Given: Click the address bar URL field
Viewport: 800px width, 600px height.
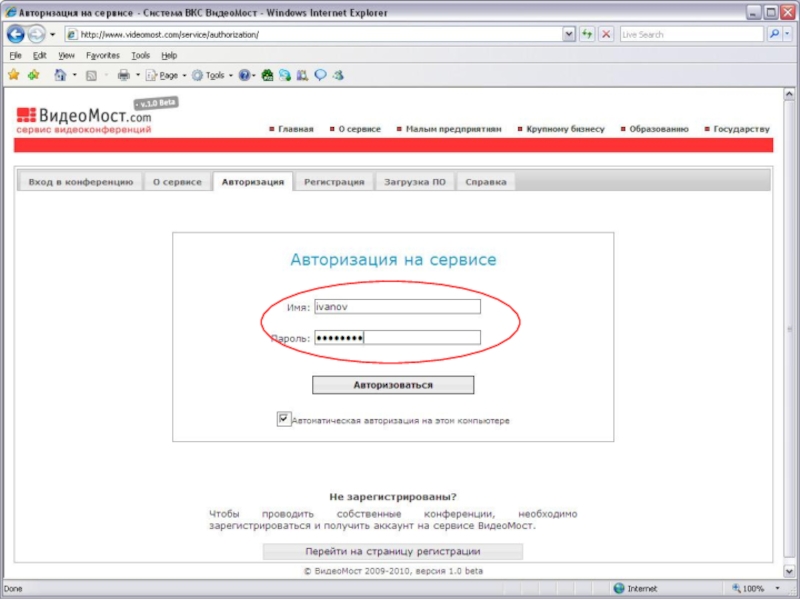Looking at the screenshot, I should 314,34.
